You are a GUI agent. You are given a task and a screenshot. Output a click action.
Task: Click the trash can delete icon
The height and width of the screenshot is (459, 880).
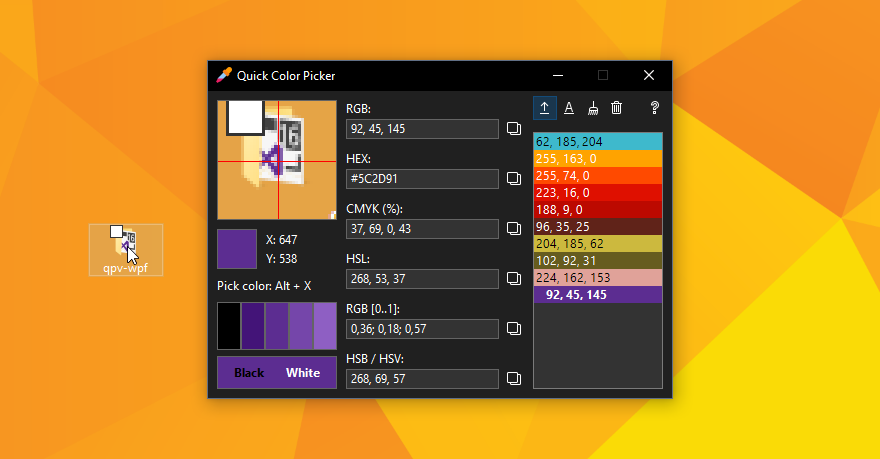click(617, 108)
